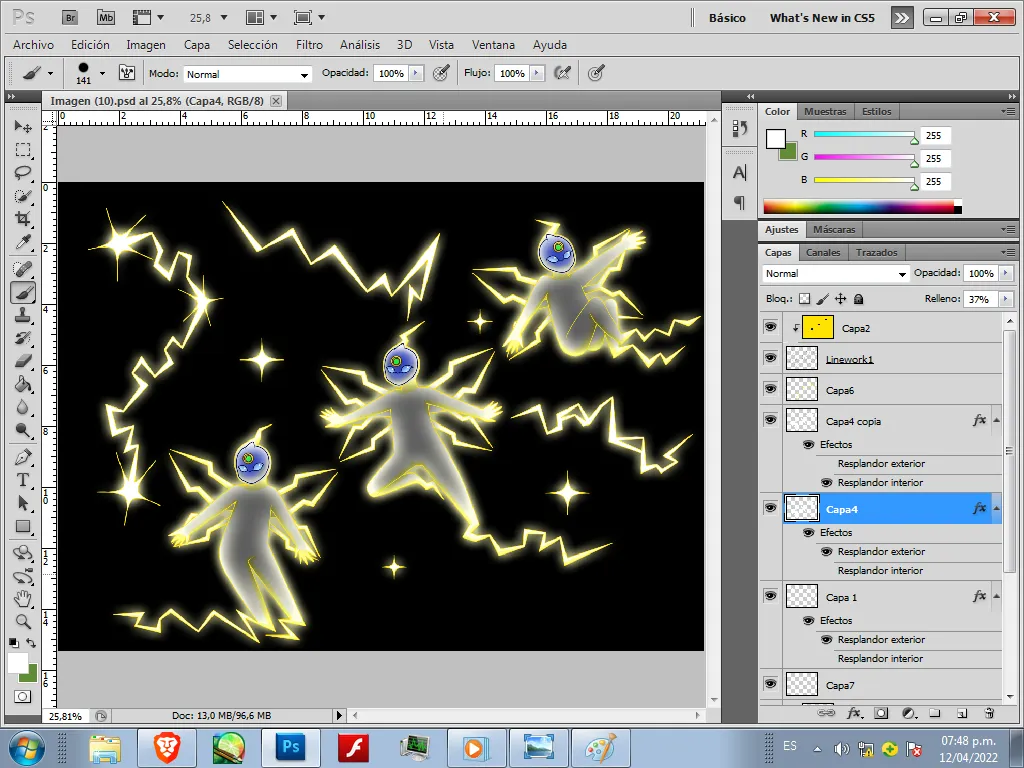Viewport: 1024px width, 768px height.
Task: Select the Rectangular Marquee tool
Action: [23, 150]
